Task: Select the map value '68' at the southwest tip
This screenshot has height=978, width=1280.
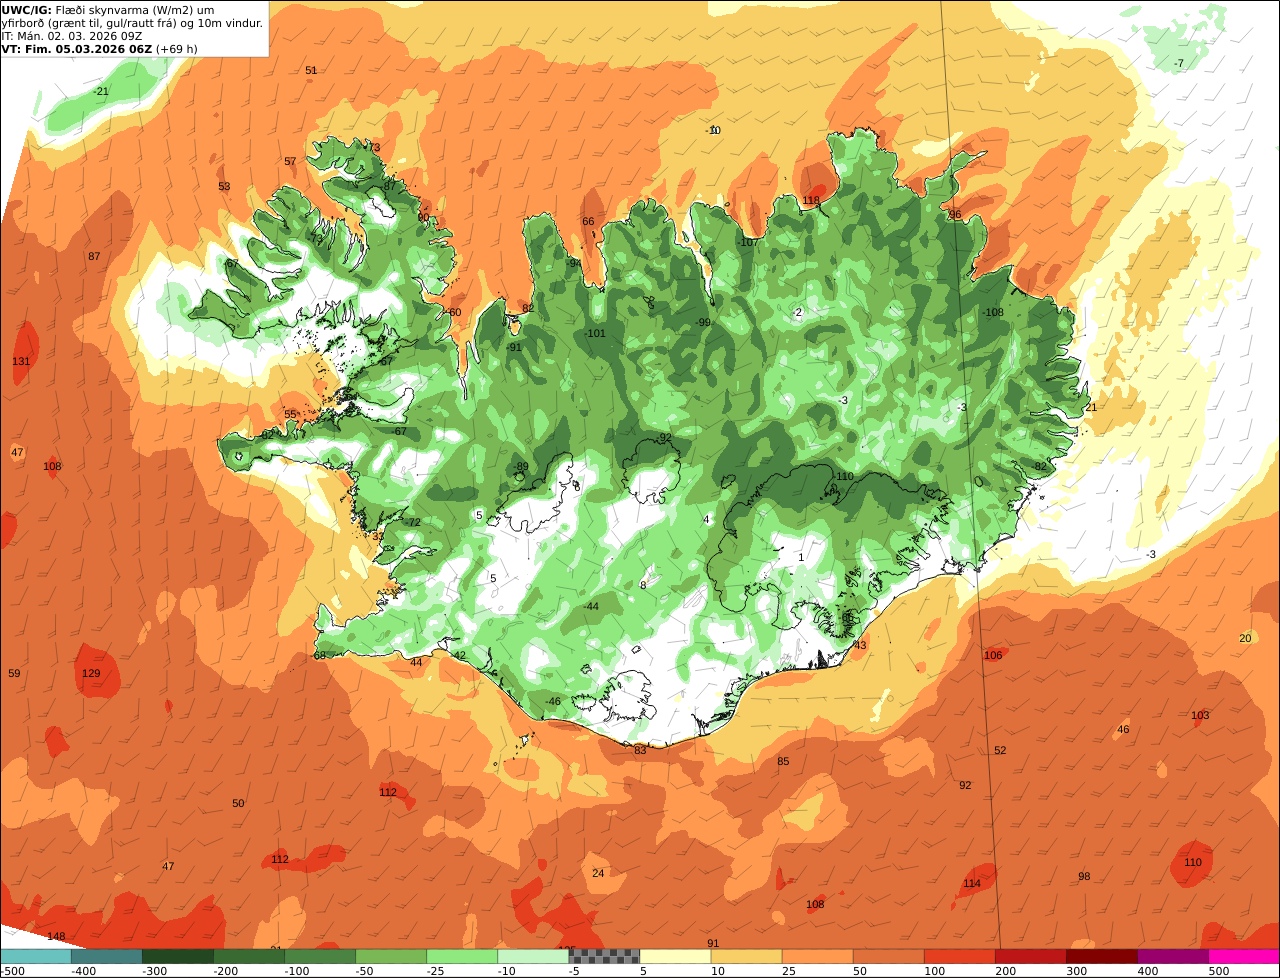Action: click(320, 655)
